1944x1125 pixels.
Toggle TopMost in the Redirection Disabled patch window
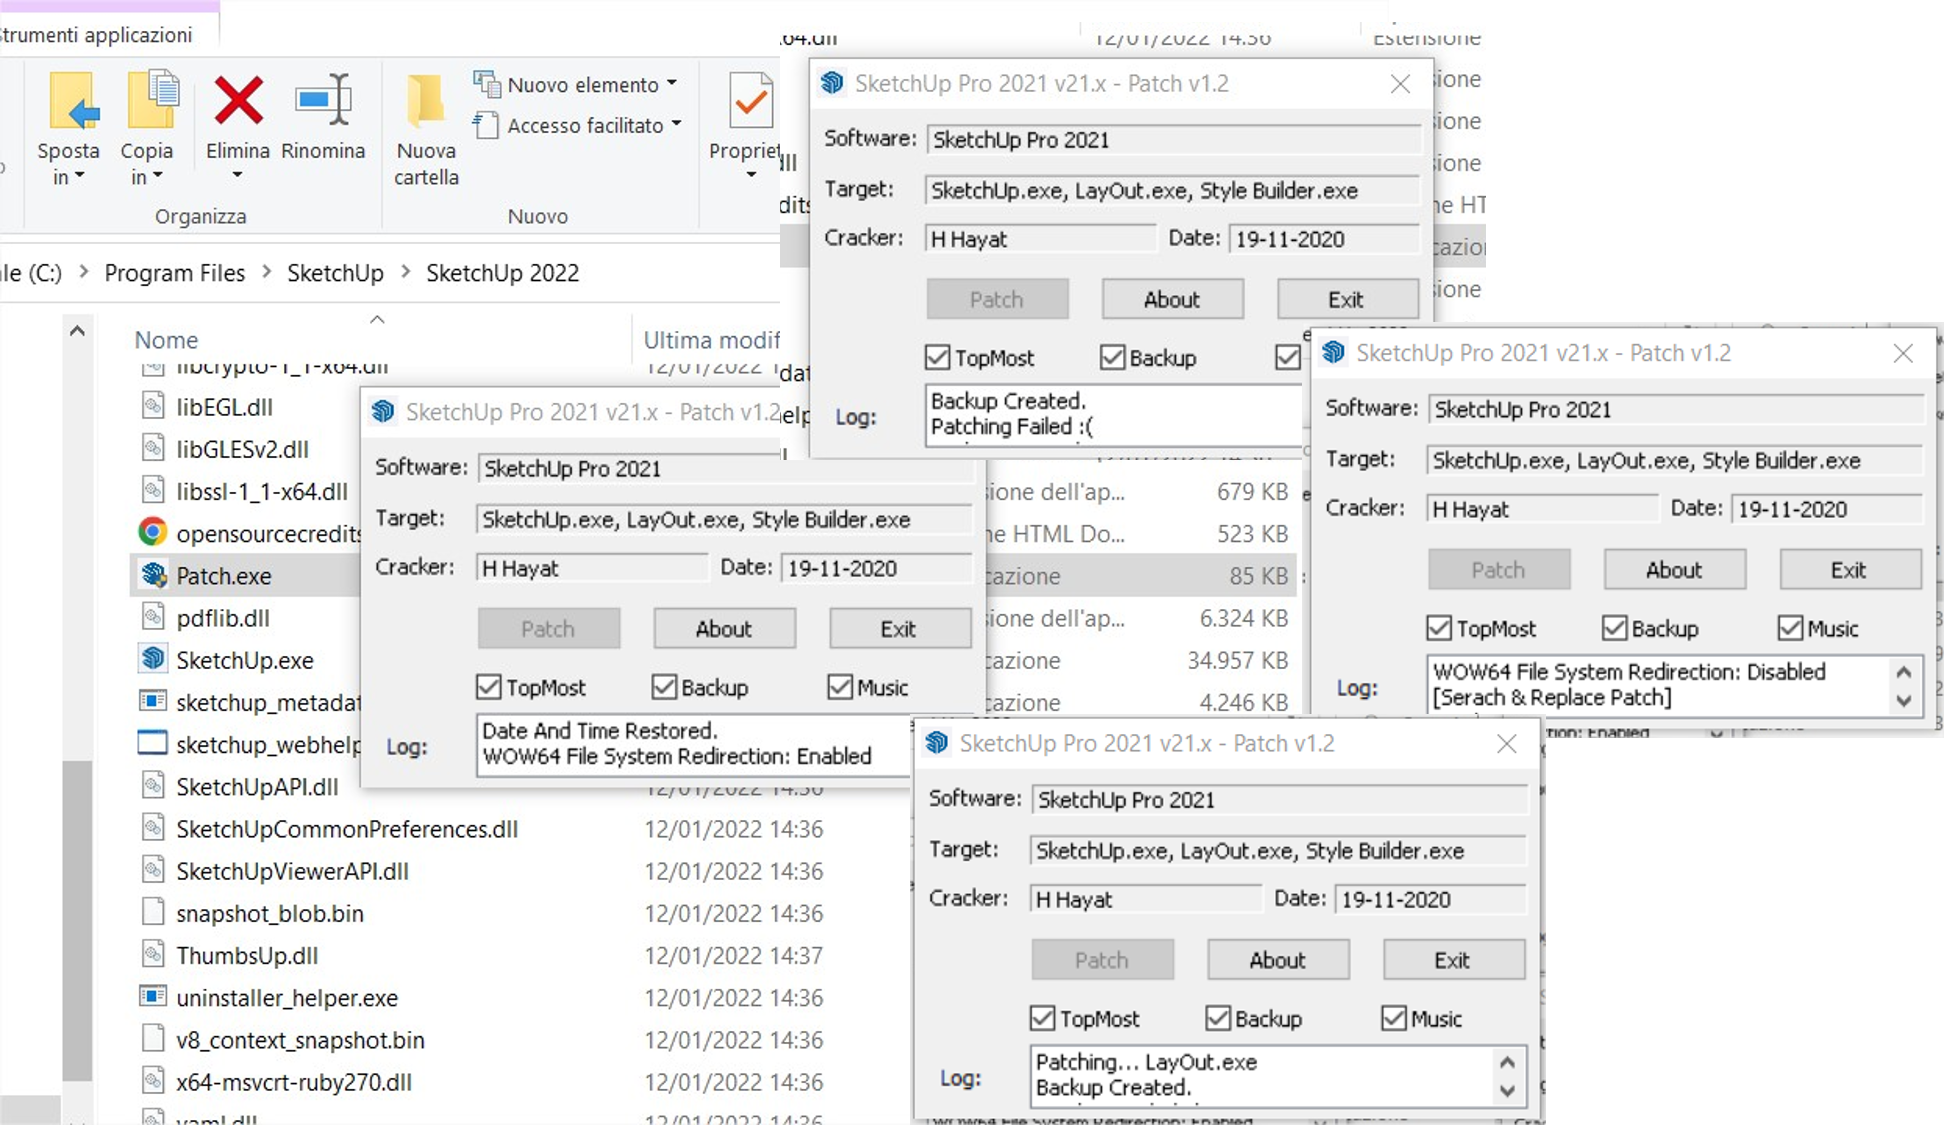pyautogui.click(x=1439, y=628)
